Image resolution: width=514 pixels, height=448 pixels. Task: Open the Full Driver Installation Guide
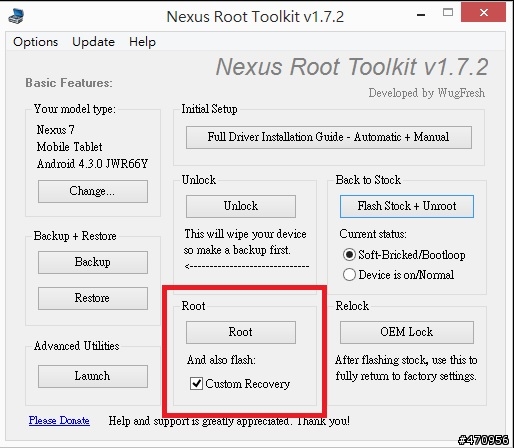(x=329, y=137)
